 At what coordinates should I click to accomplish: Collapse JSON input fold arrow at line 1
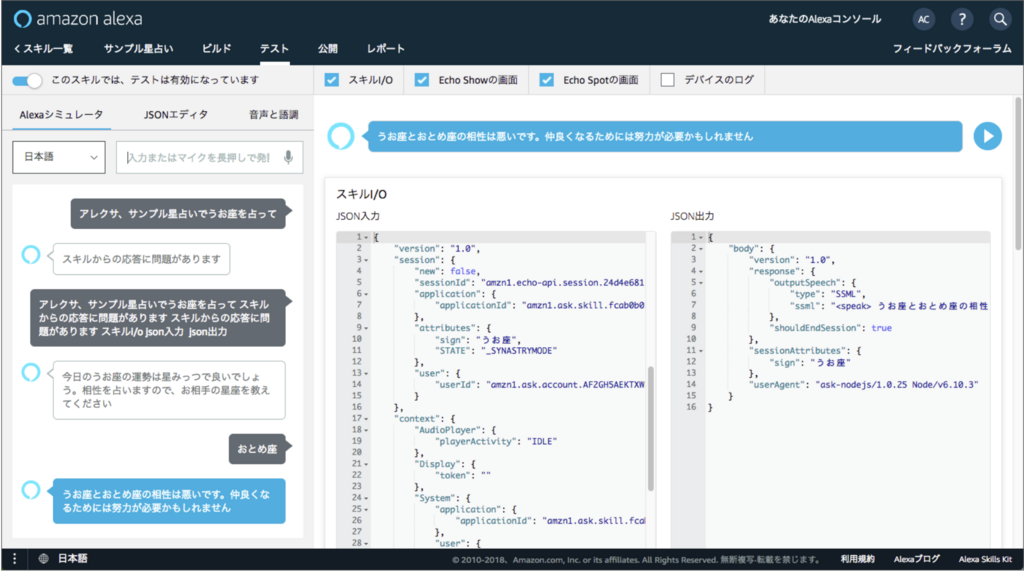(366, 238)
